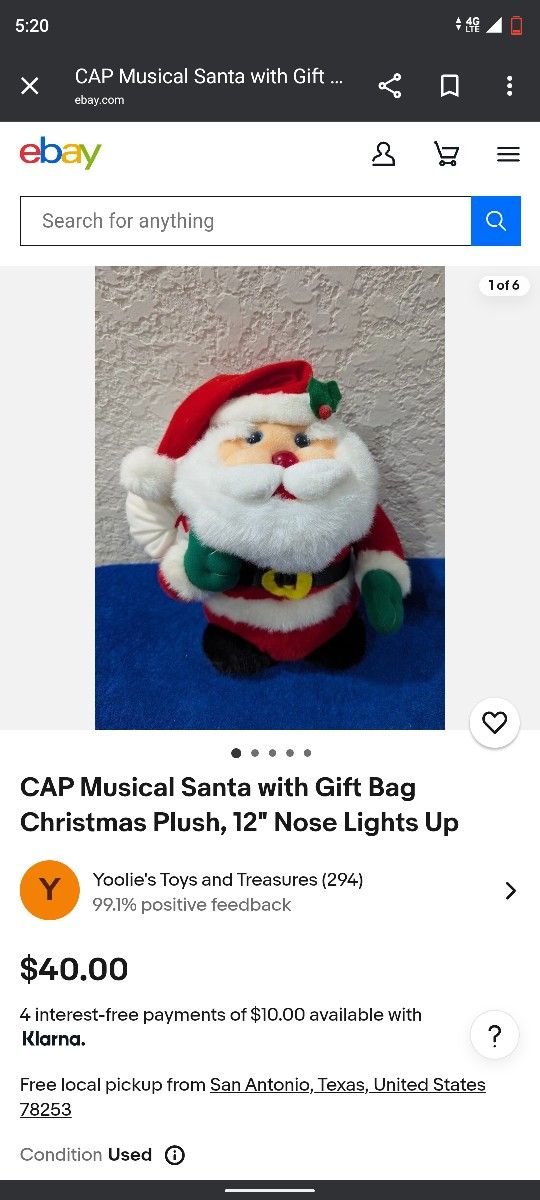540x1200 pixels.
Task: Tap the orange Y seller avatar
Action: pos(50,890)
